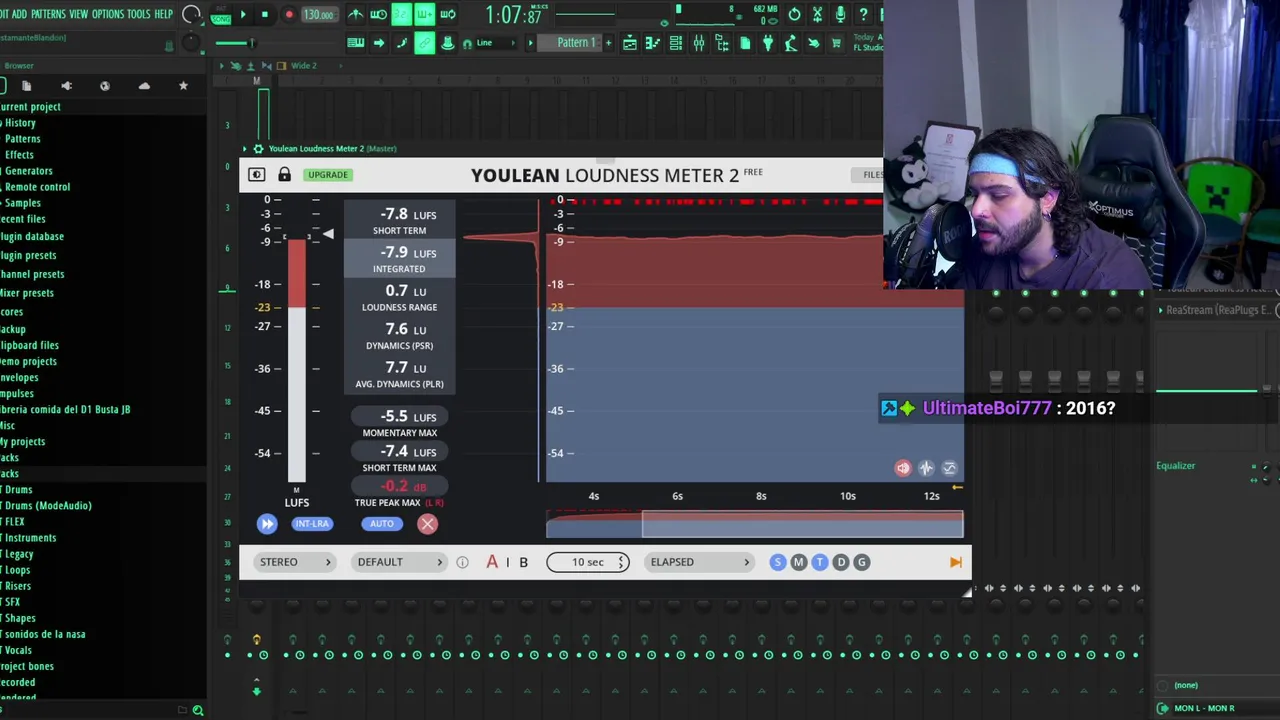
Task: Toggle the T graph button
Action: 820,562
